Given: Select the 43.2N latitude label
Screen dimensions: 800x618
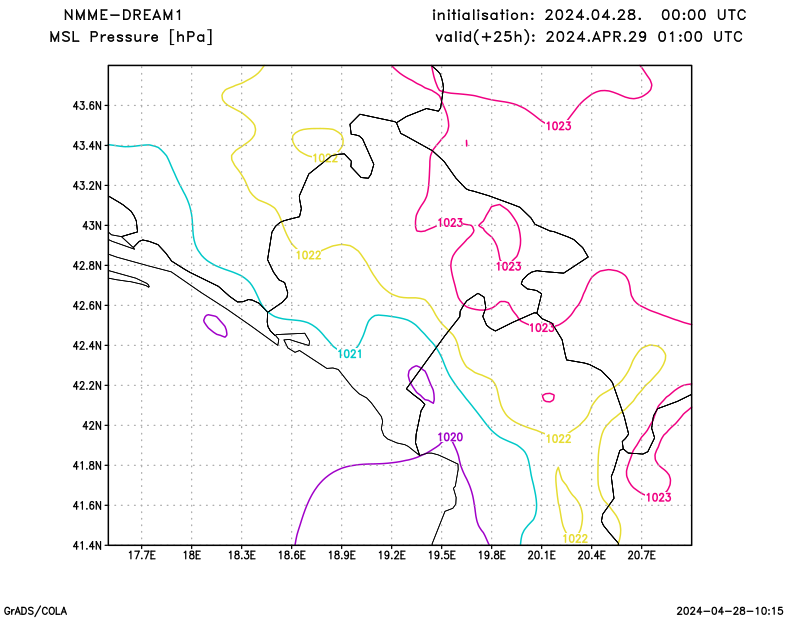Looking at the screenshot, I should 87,186.
